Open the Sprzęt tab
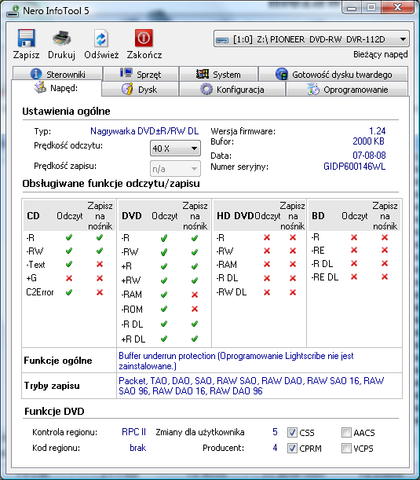420x480 pixels. (141, 74)
